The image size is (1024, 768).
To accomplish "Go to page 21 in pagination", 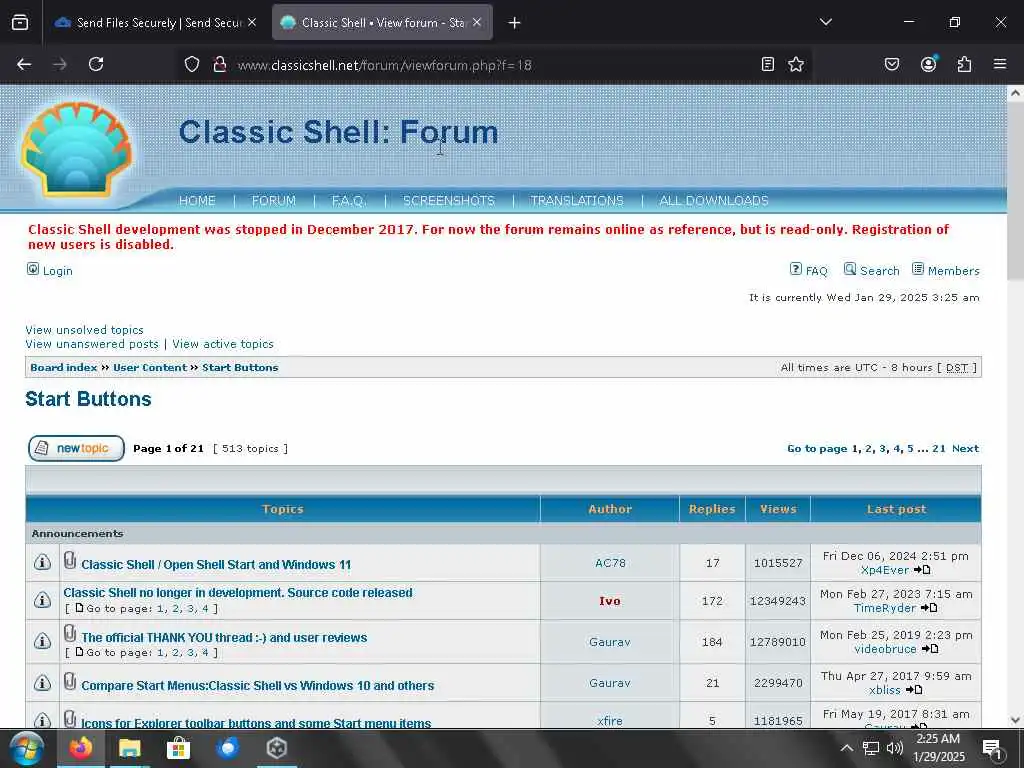I will pyautogui.click(x=938, y=449).
